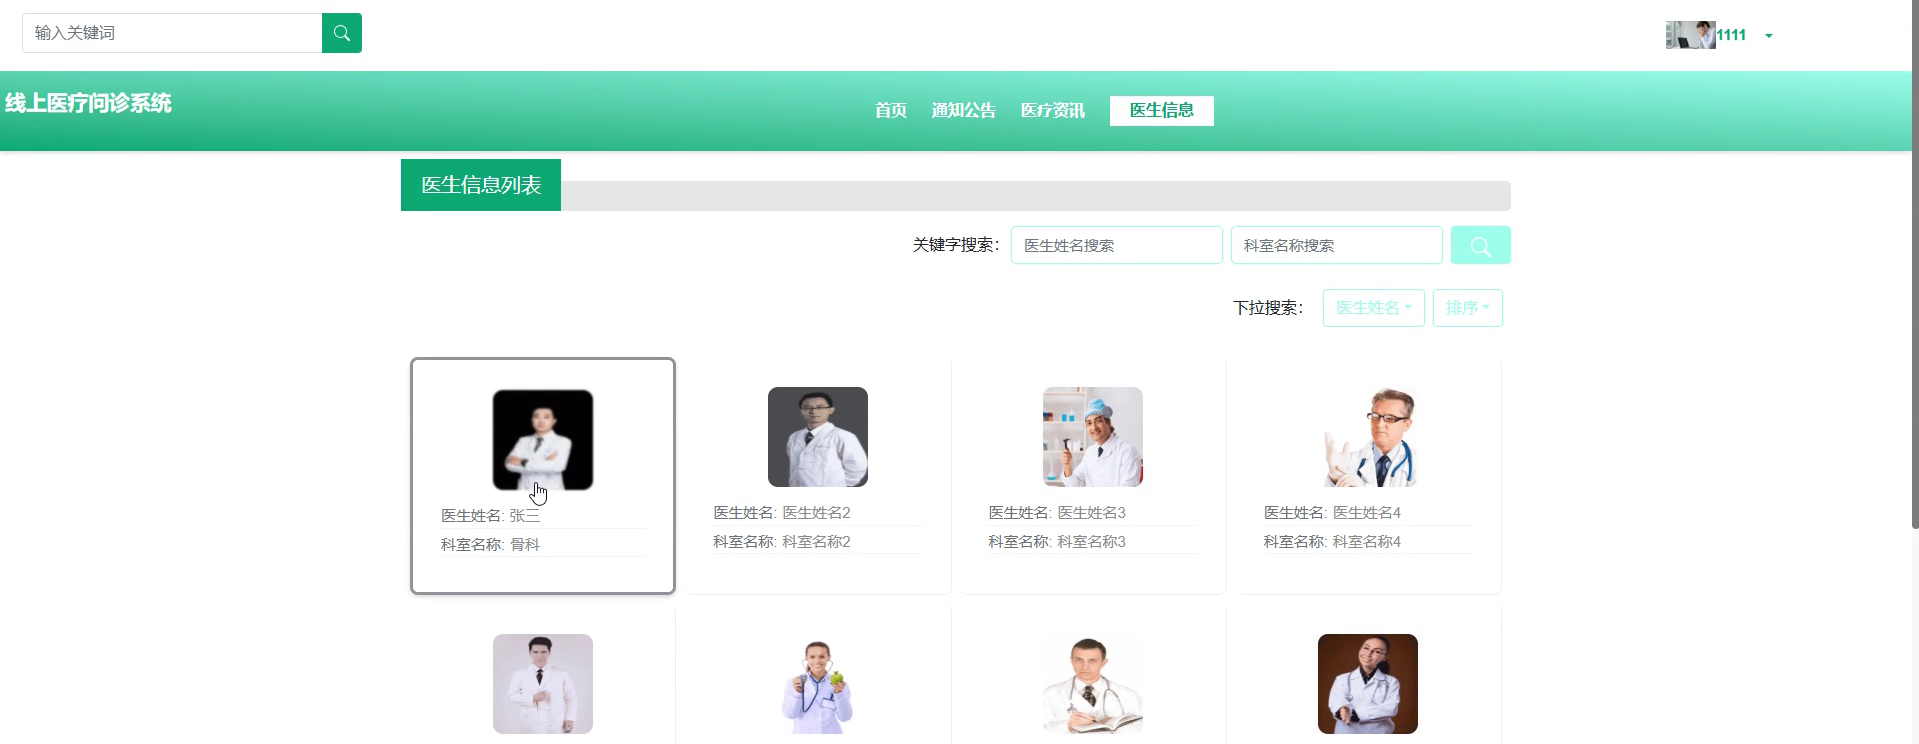Click the 医生姓名: 医生姓名4 text
The height and width of the screenshot is (744, 1919).
coord(1332,513)
